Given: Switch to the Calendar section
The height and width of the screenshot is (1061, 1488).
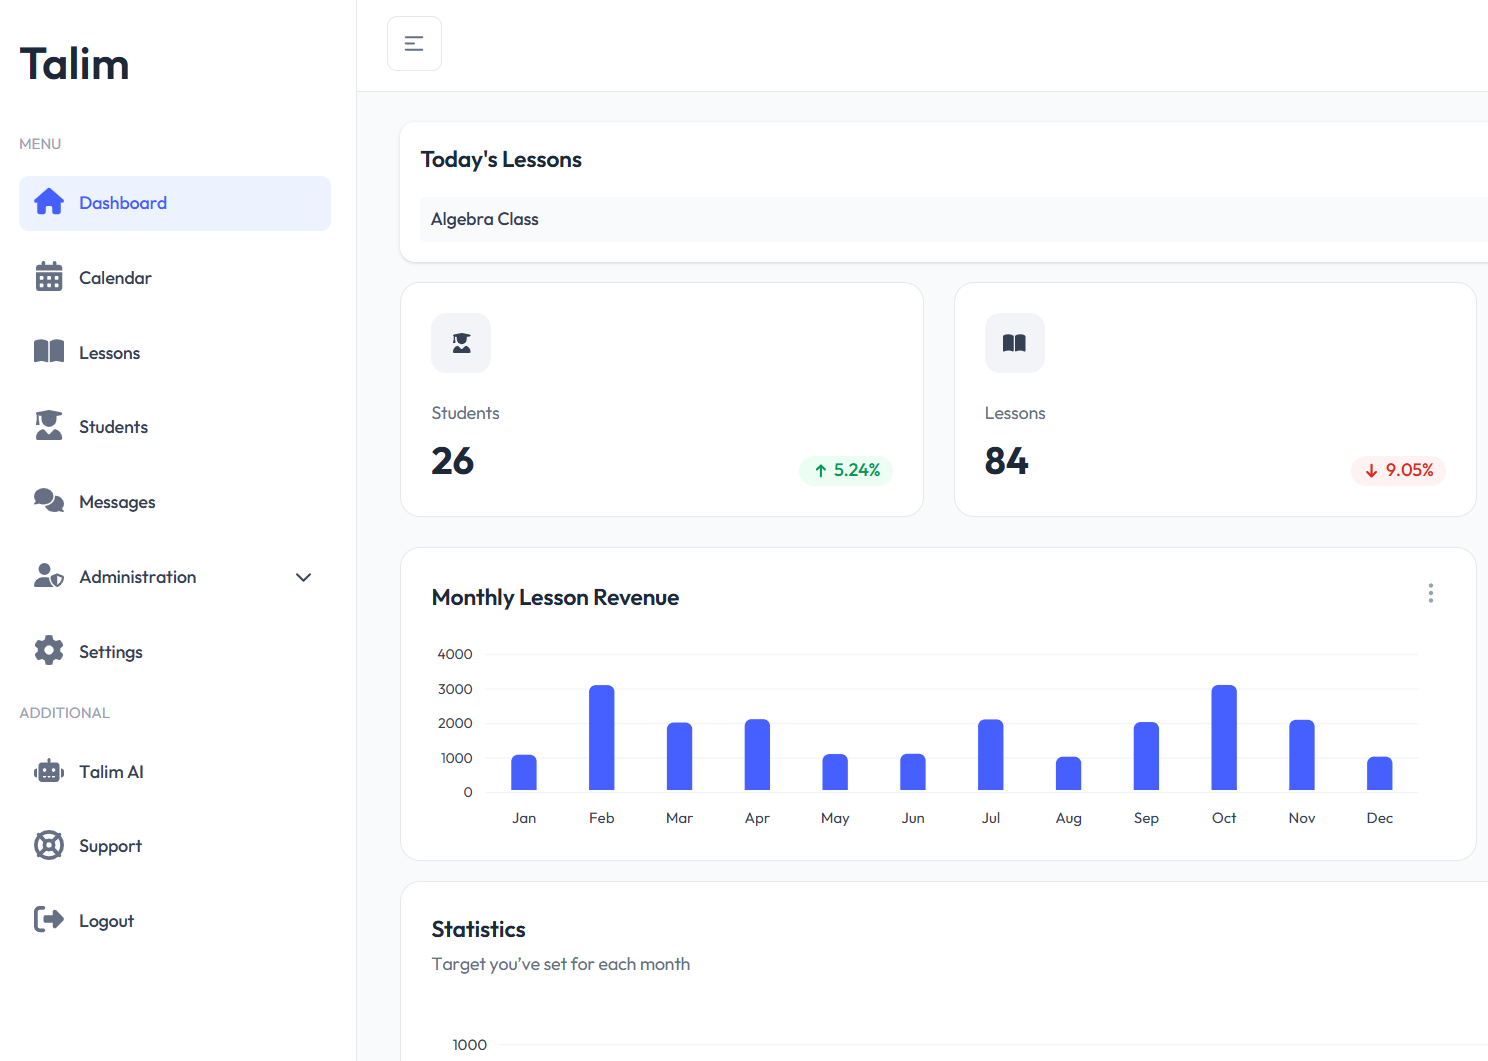Looking at the screenshot, I should pyautogui.click(x=115, y=277).
